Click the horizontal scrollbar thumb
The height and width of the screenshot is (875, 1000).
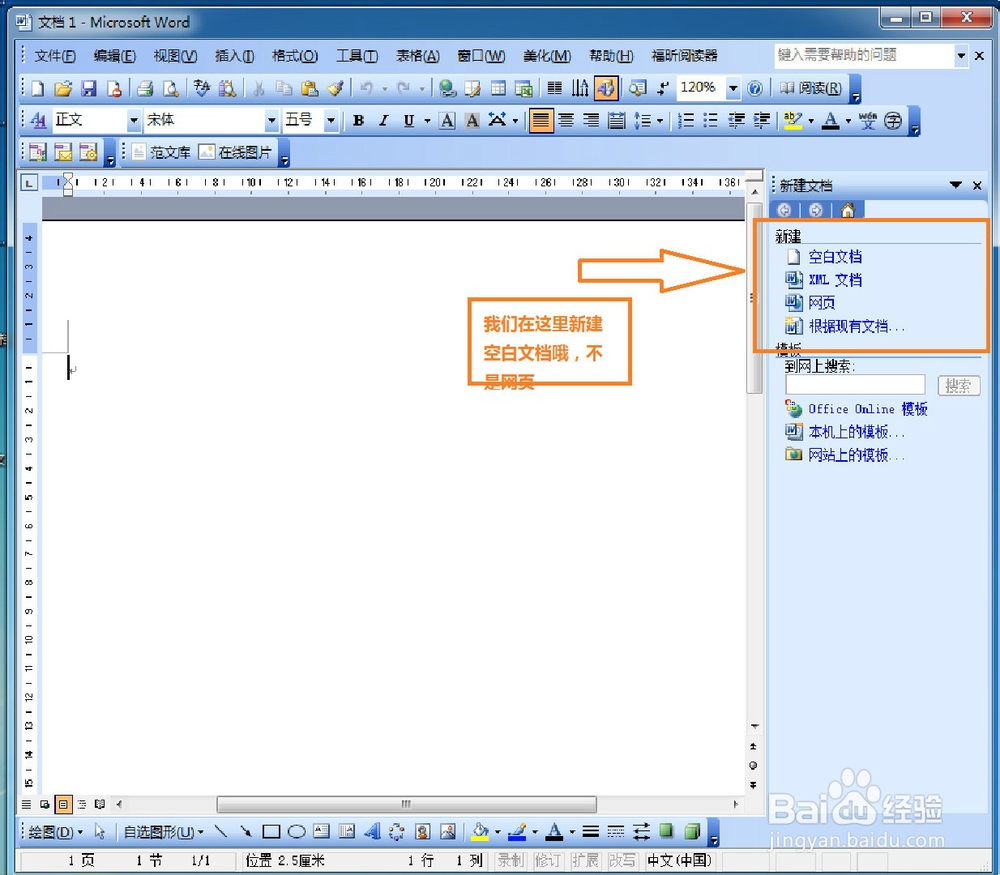tap(407, 804)
